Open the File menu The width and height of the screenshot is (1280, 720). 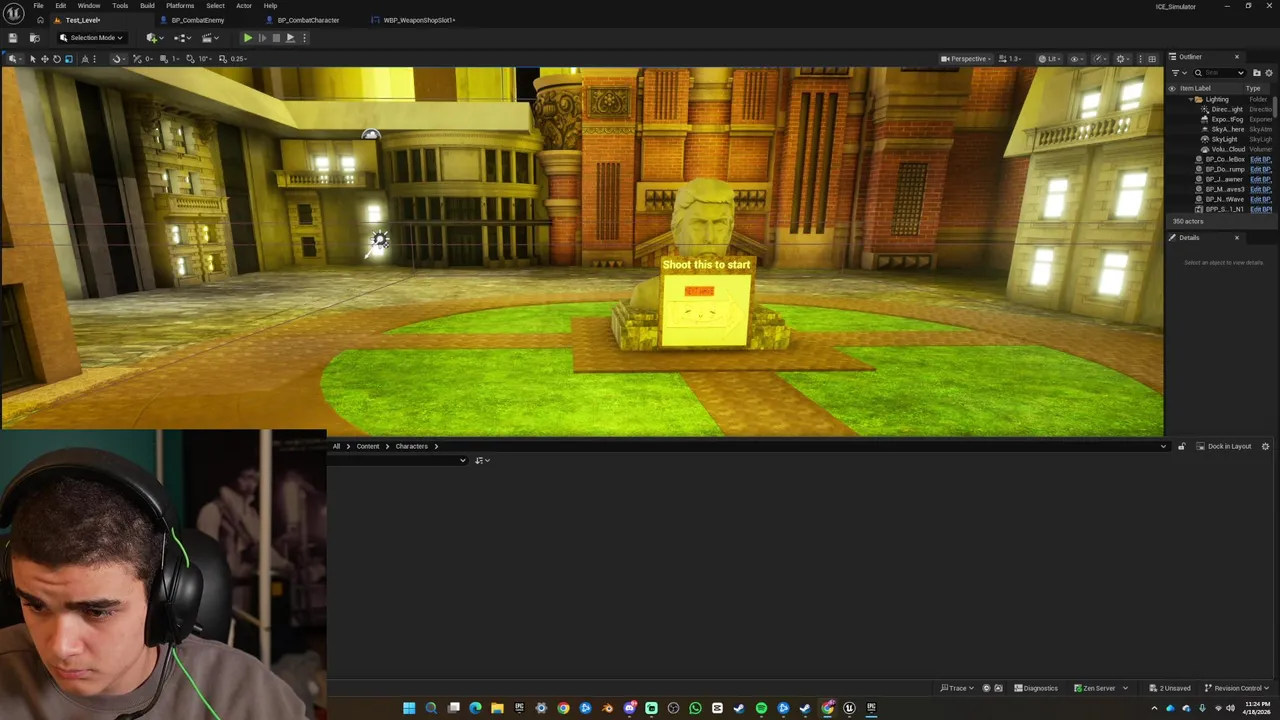coord(38,5)
